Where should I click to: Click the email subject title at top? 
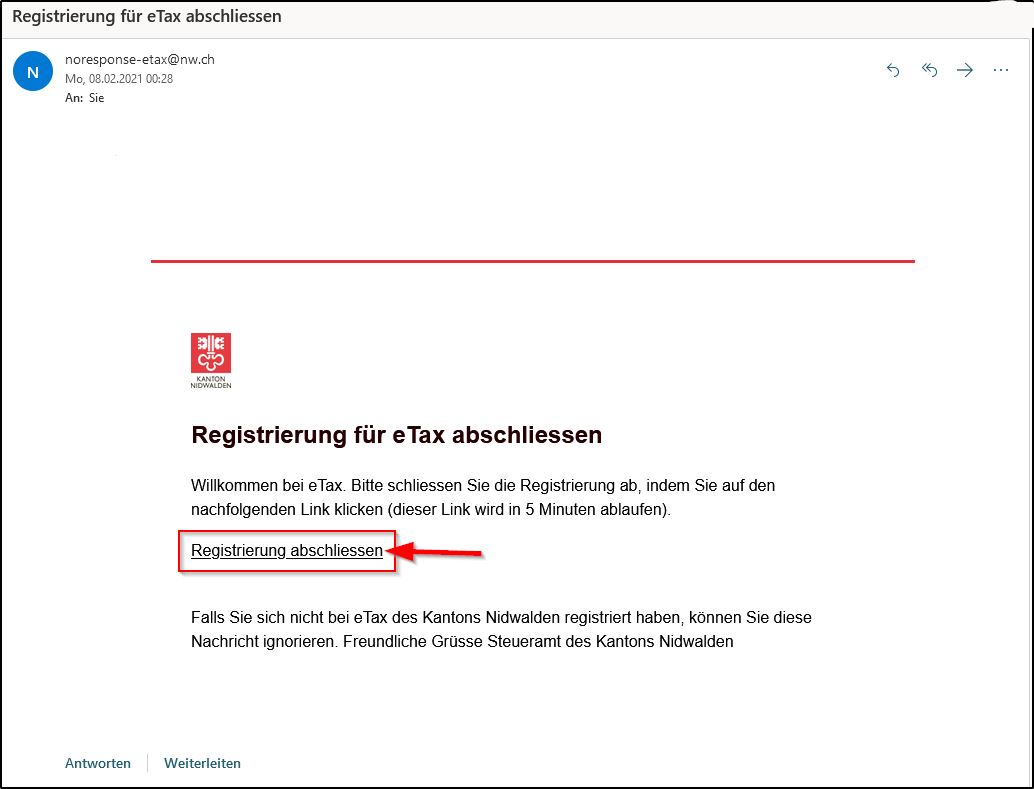tap(147, 16)
